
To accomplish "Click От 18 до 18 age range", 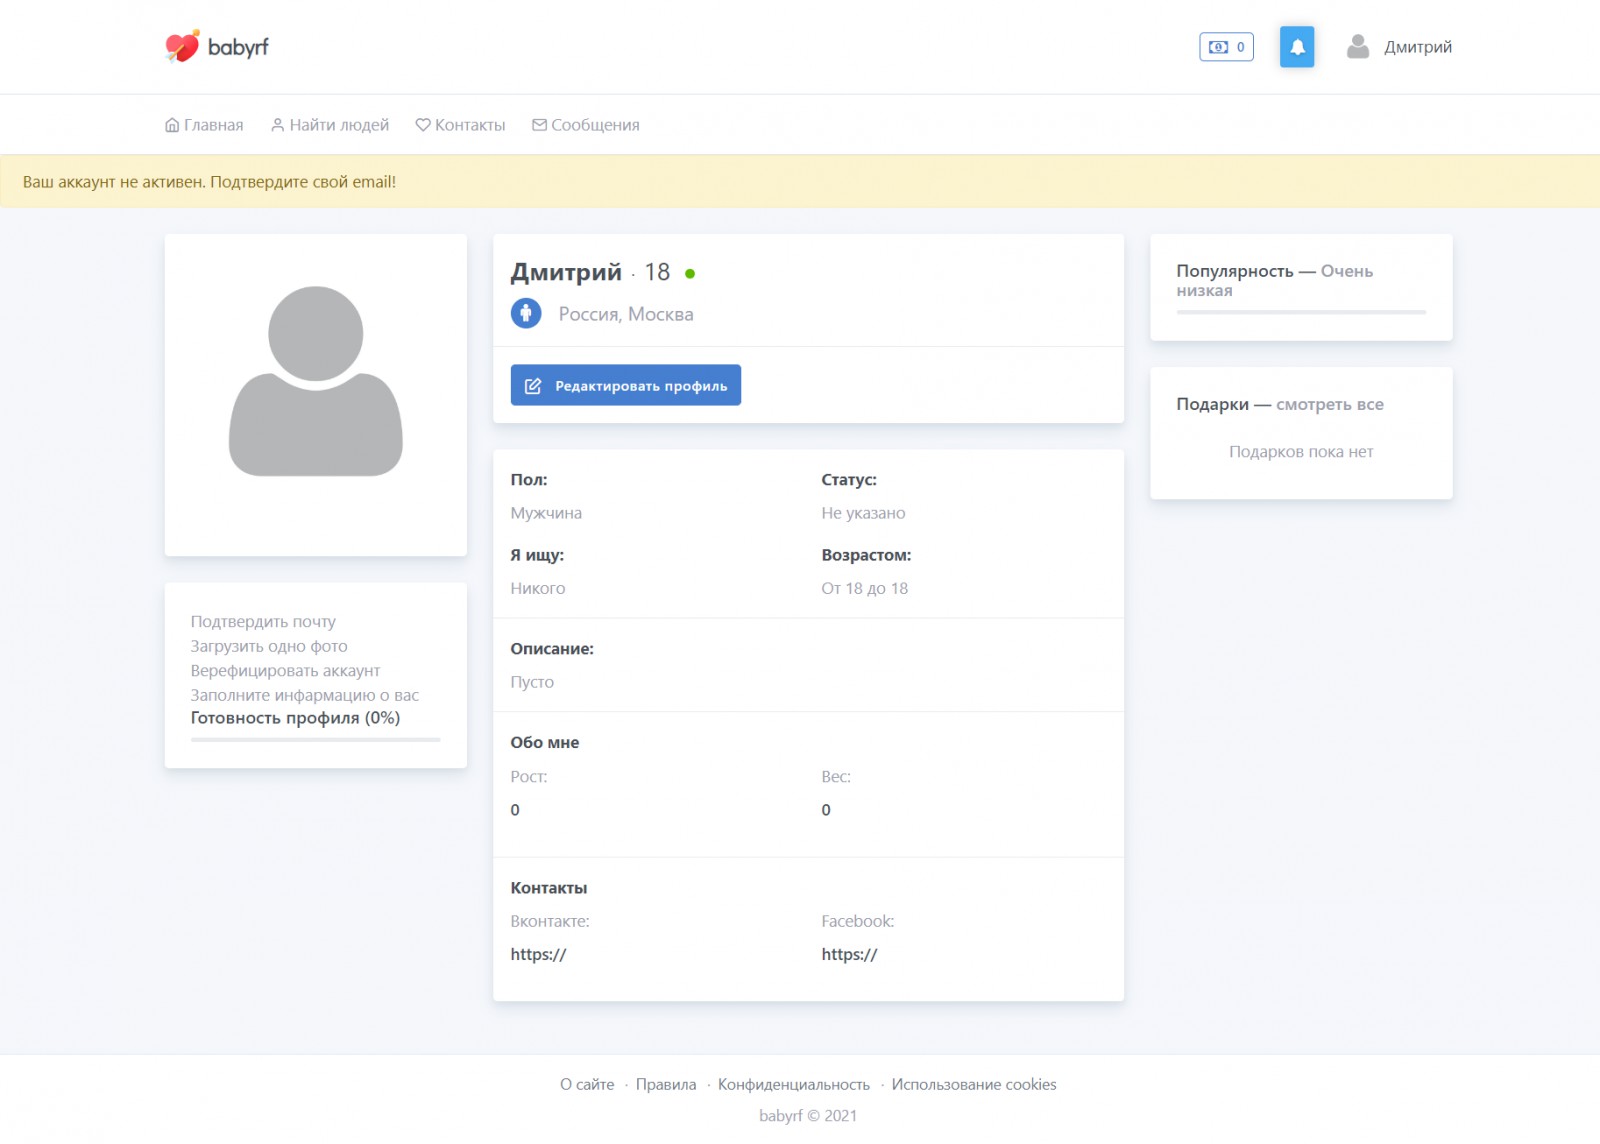I will 865,588.
